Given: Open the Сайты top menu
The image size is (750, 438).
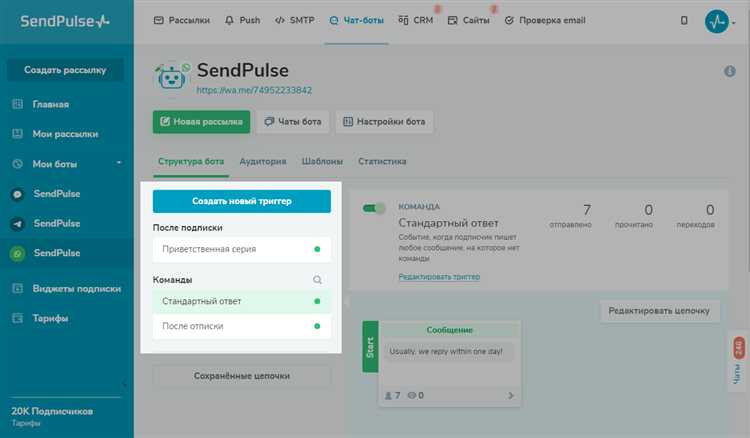Looking at the screenshot, I should click(x=468, y=20).
